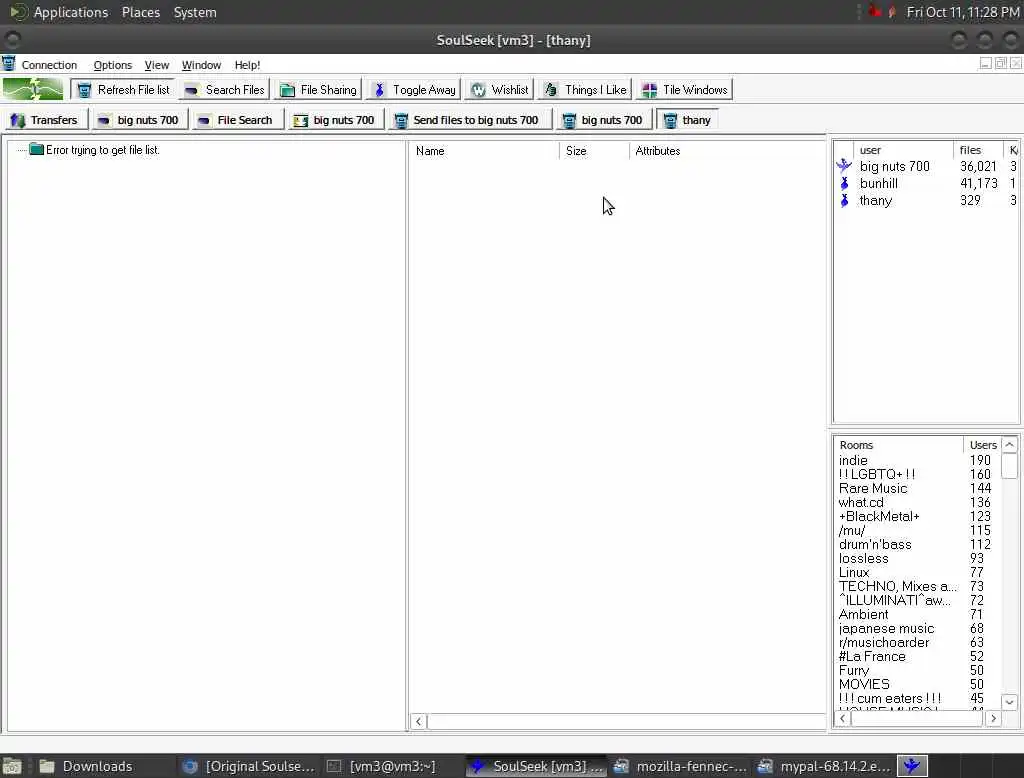Switch to Downloads window in taskbar
Viewport: 1024px width, 778px height.
point(86,766)
